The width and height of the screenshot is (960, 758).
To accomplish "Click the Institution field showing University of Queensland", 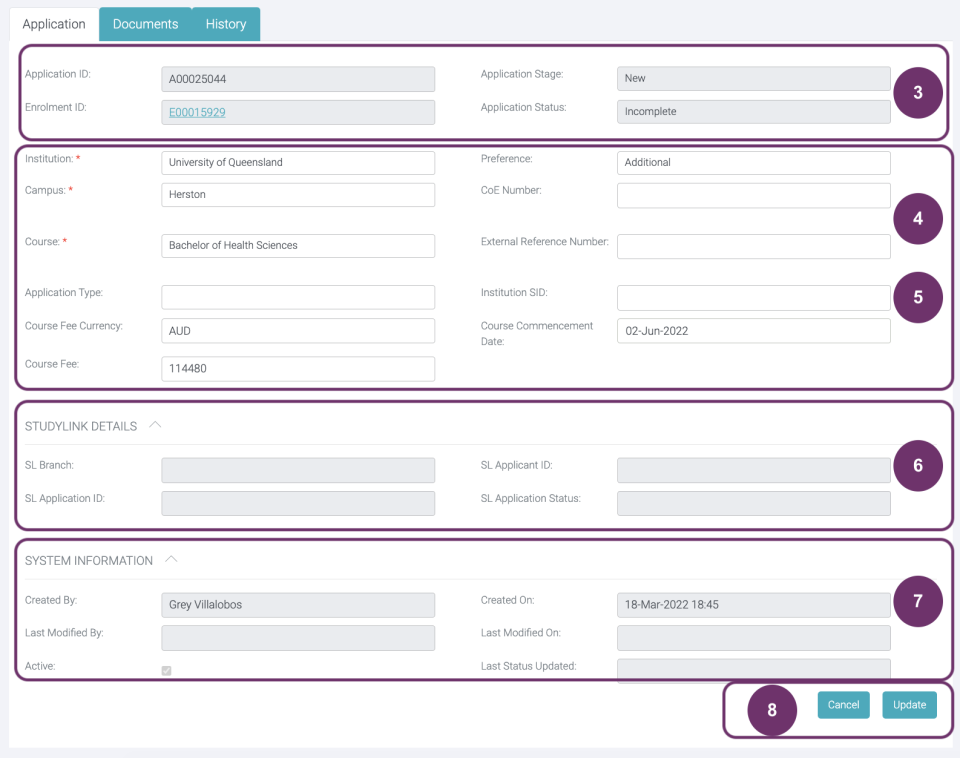I will [x=297, y=162].
